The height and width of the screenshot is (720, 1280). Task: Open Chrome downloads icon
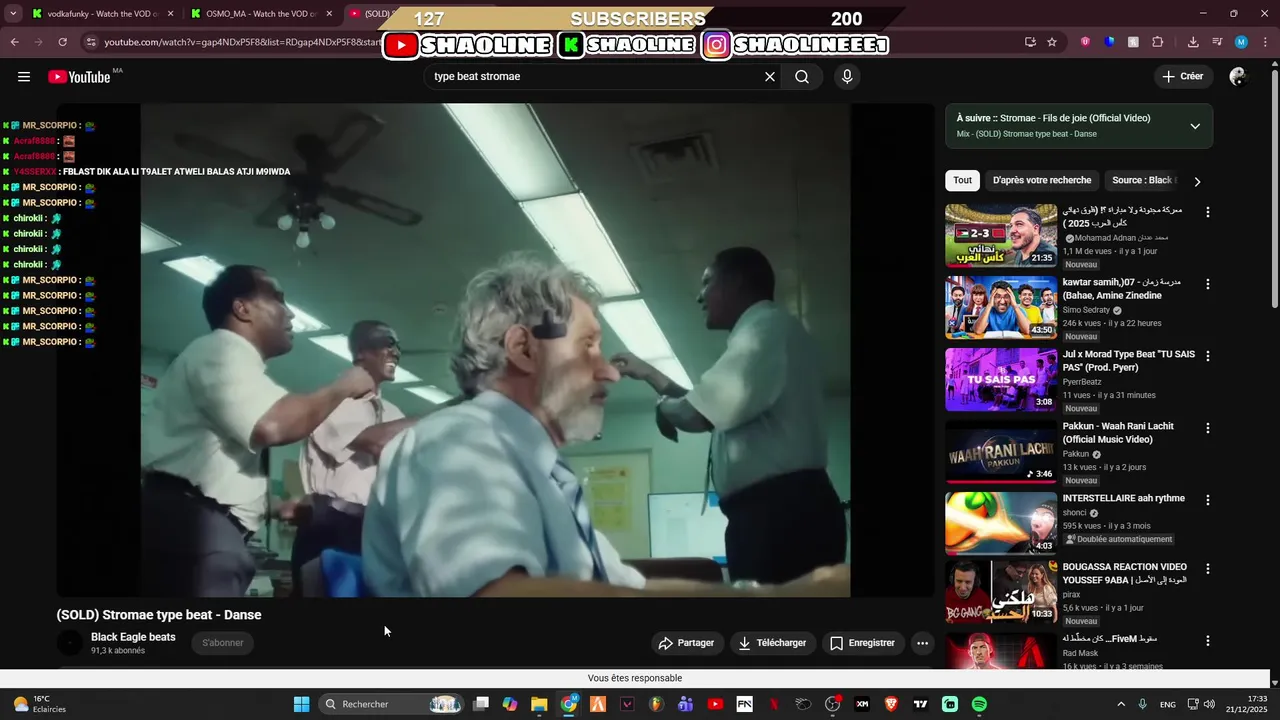pyautogui.click(x=1193, y=42)
